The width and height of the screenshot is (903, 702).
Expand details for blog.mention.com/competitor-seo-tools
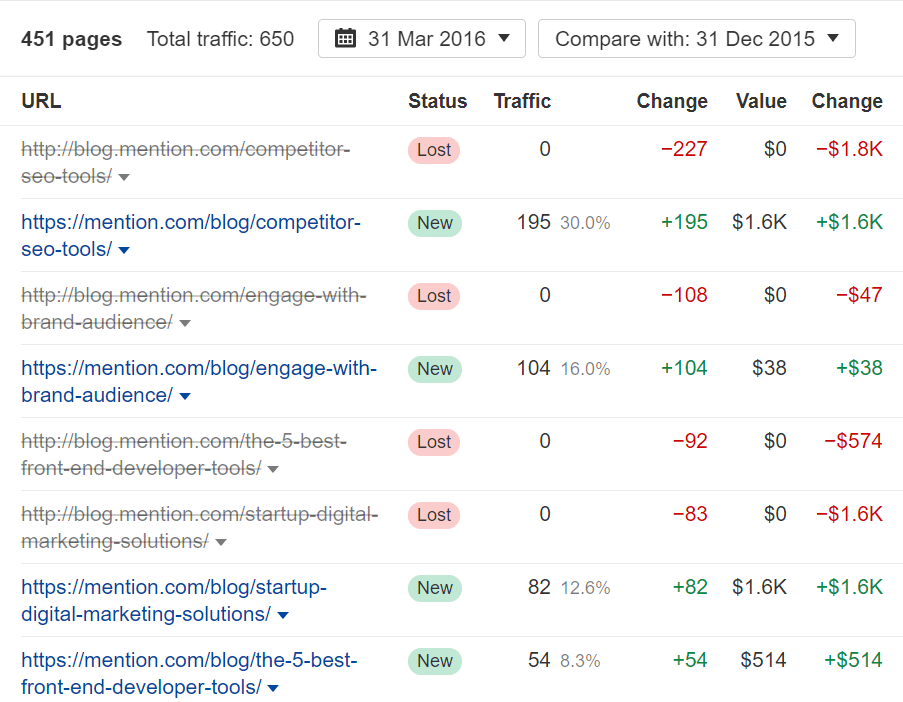[122, 177]
